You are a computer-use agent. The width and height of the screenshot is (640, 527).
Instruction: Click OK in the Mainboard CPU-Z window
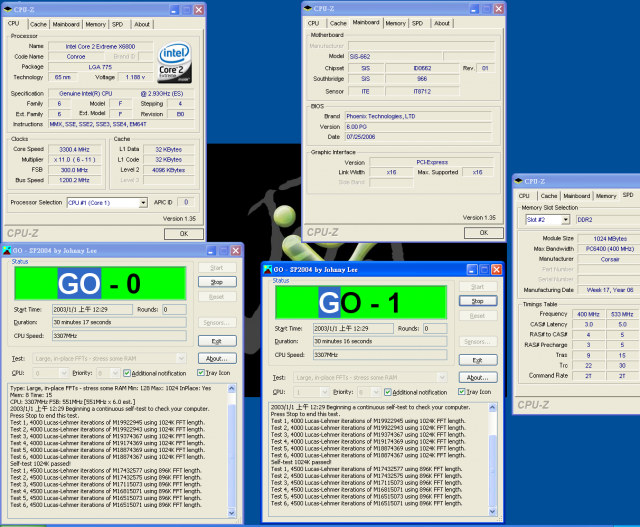click(x=484, y=233)
